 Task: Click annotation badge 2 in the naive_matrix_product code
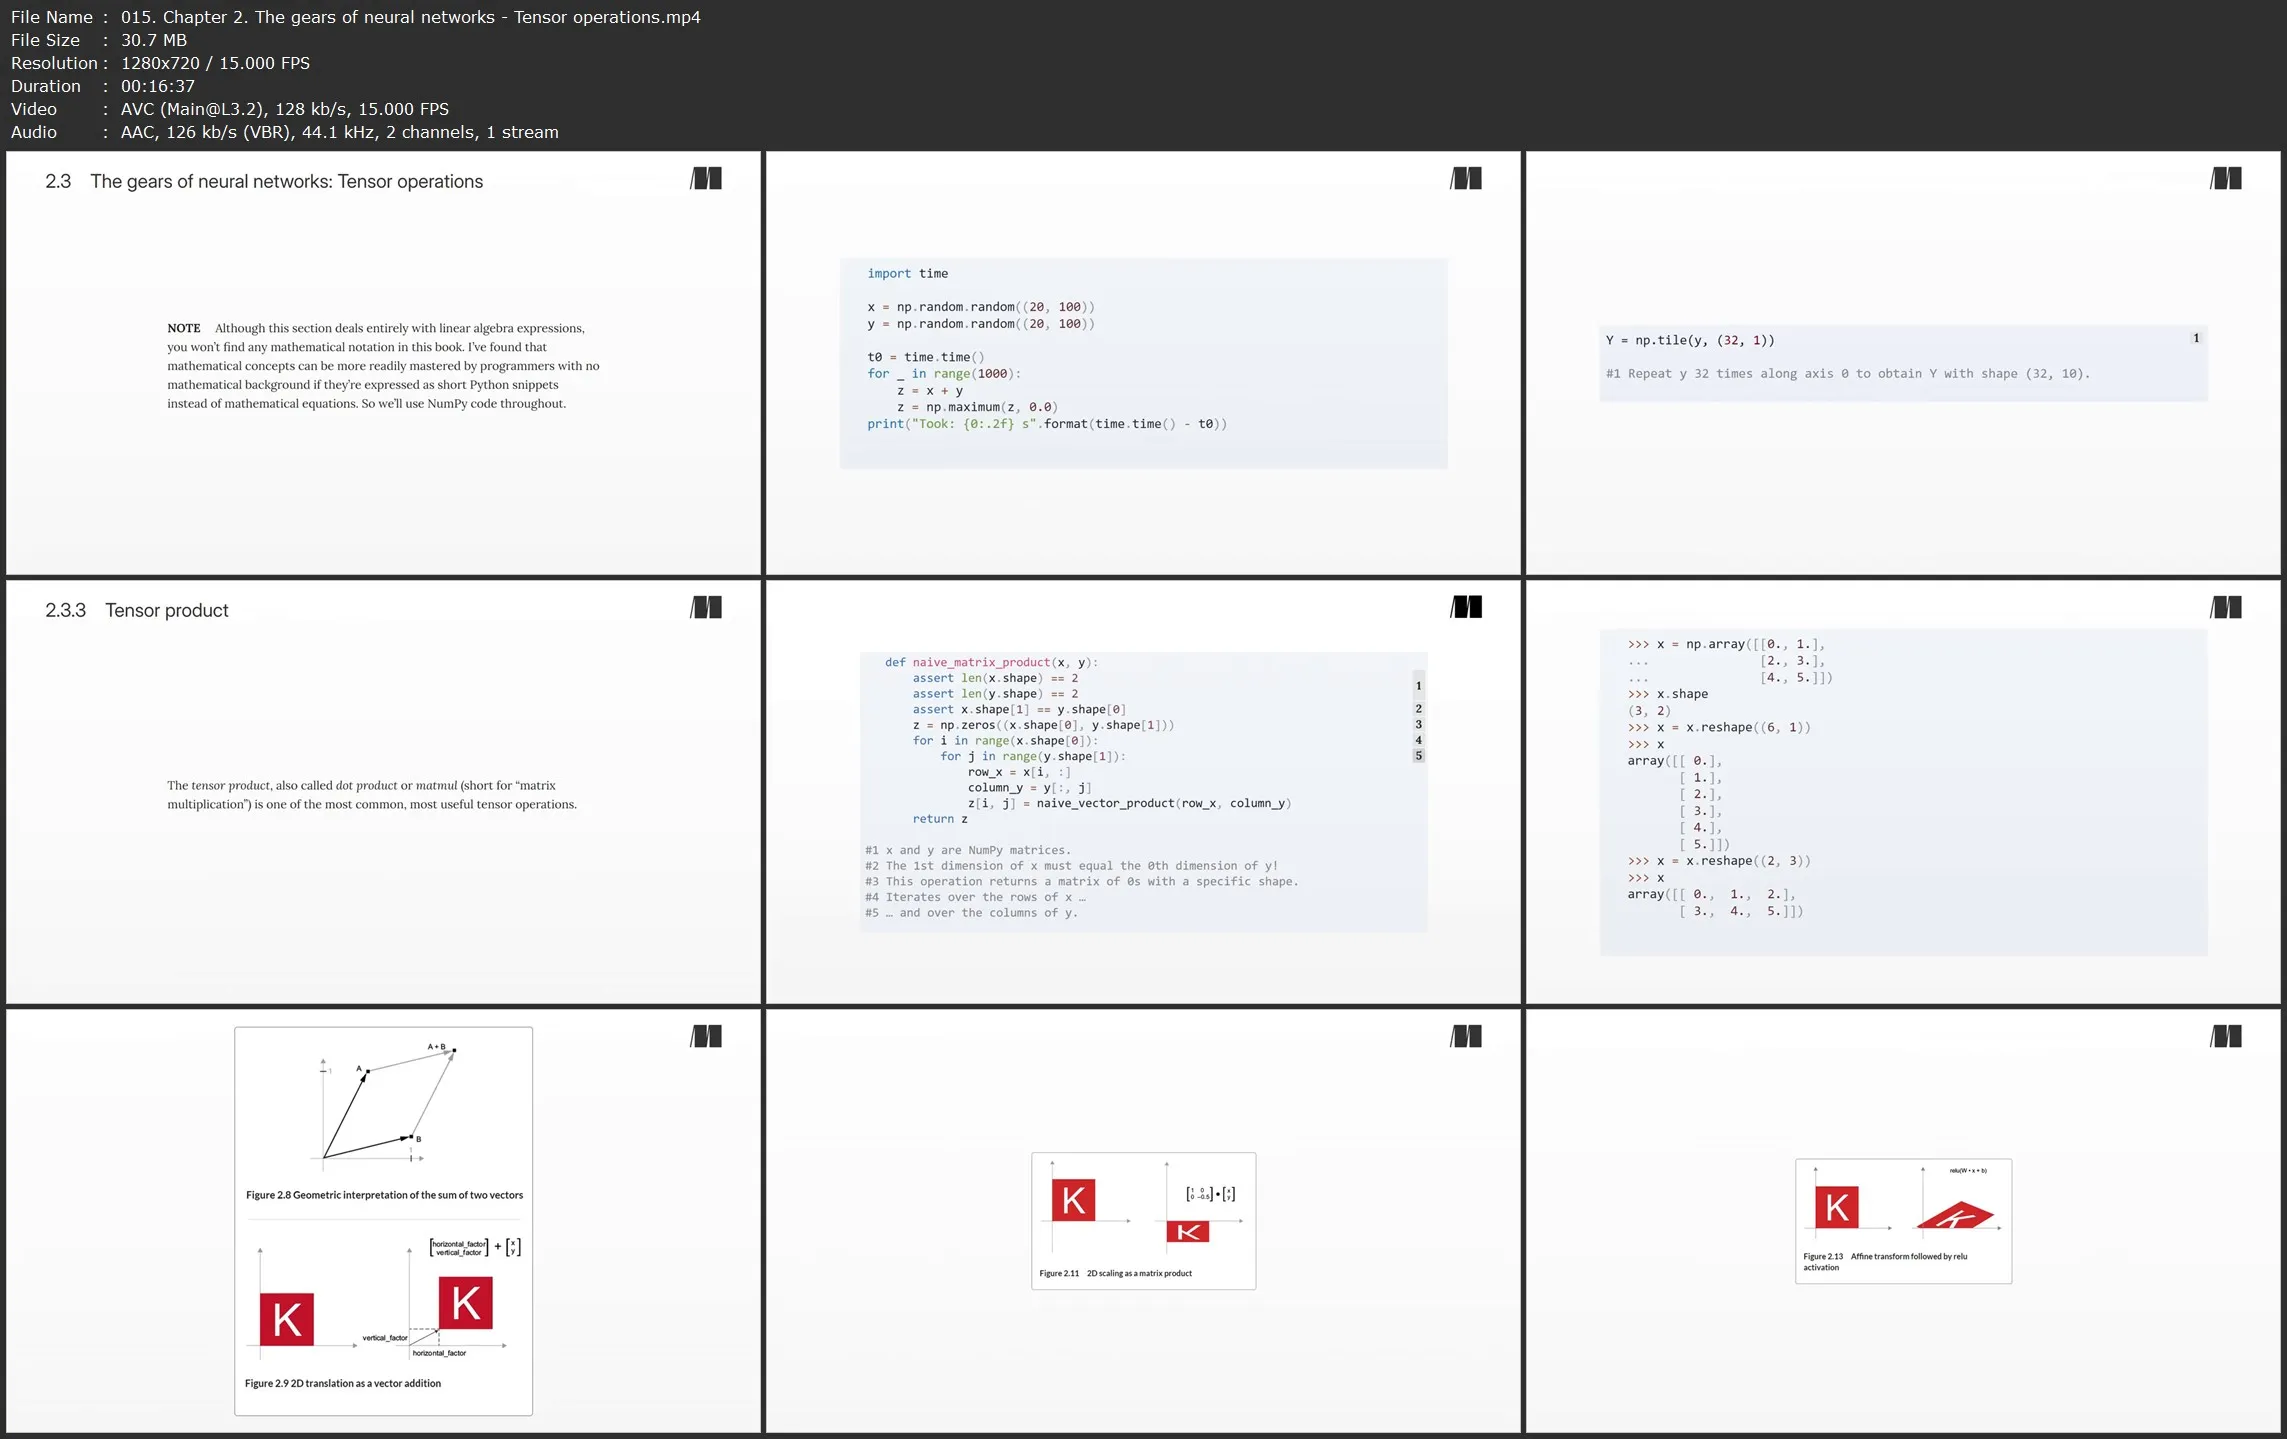1418,709
